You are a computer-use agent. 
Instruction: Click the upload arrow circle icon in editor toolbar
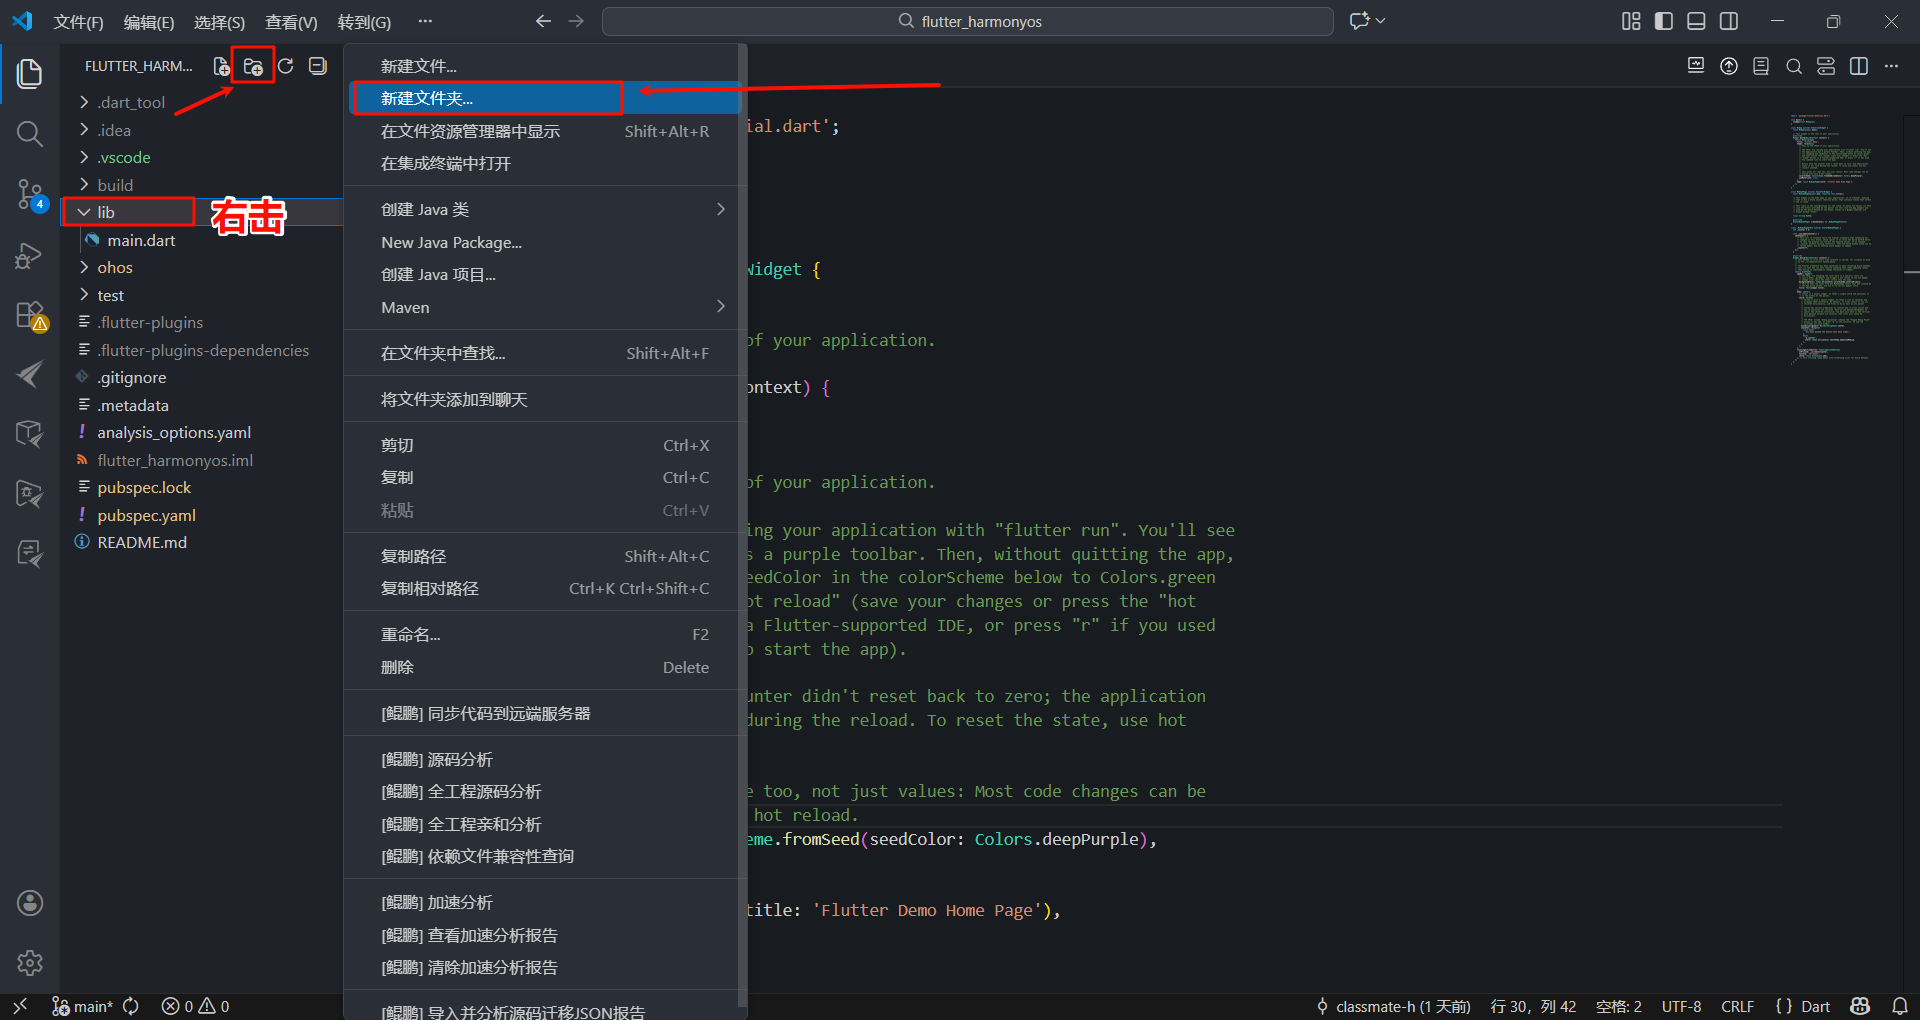[x=1729, y=66]
